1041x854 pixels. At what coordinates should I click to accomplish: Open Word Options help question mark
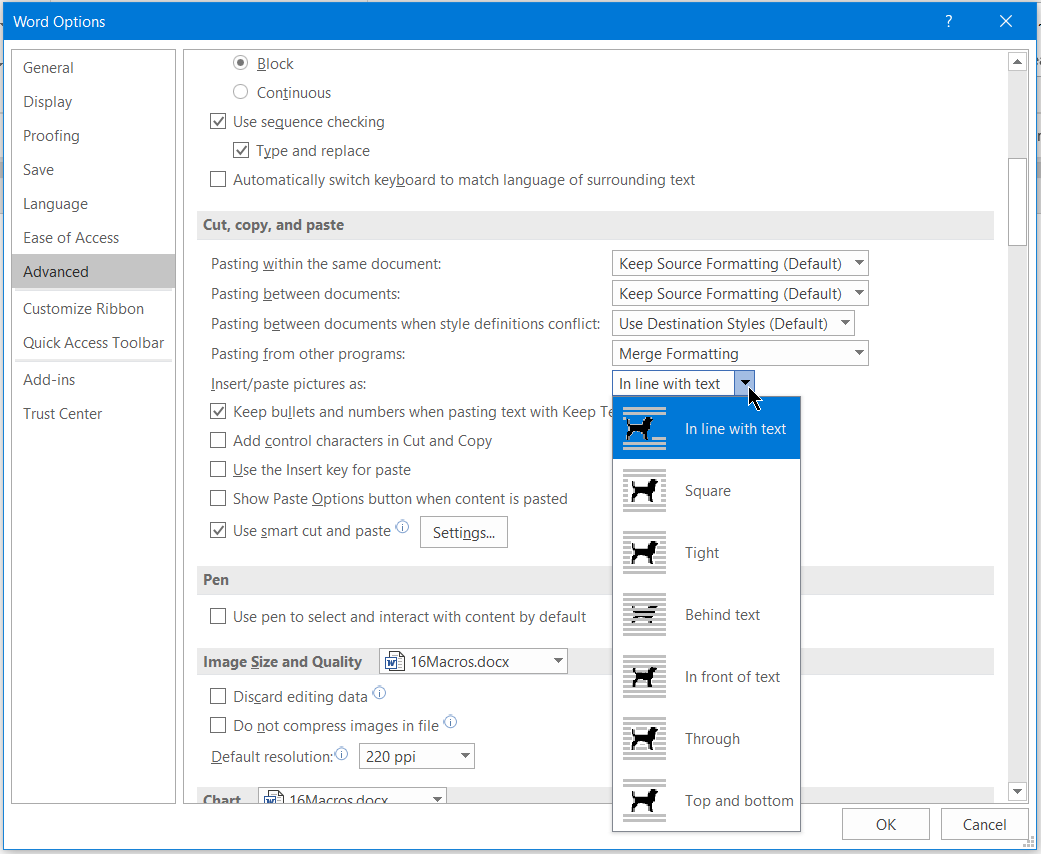(x=949, y=21)
